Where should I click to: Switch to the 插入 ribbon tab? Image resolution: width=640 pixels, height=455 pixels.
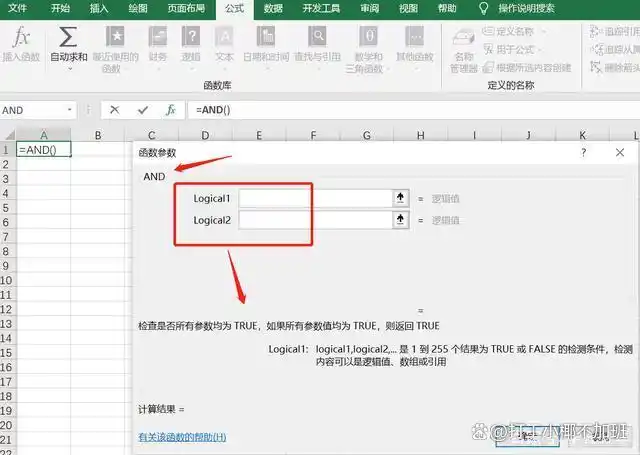pos(99,8)
